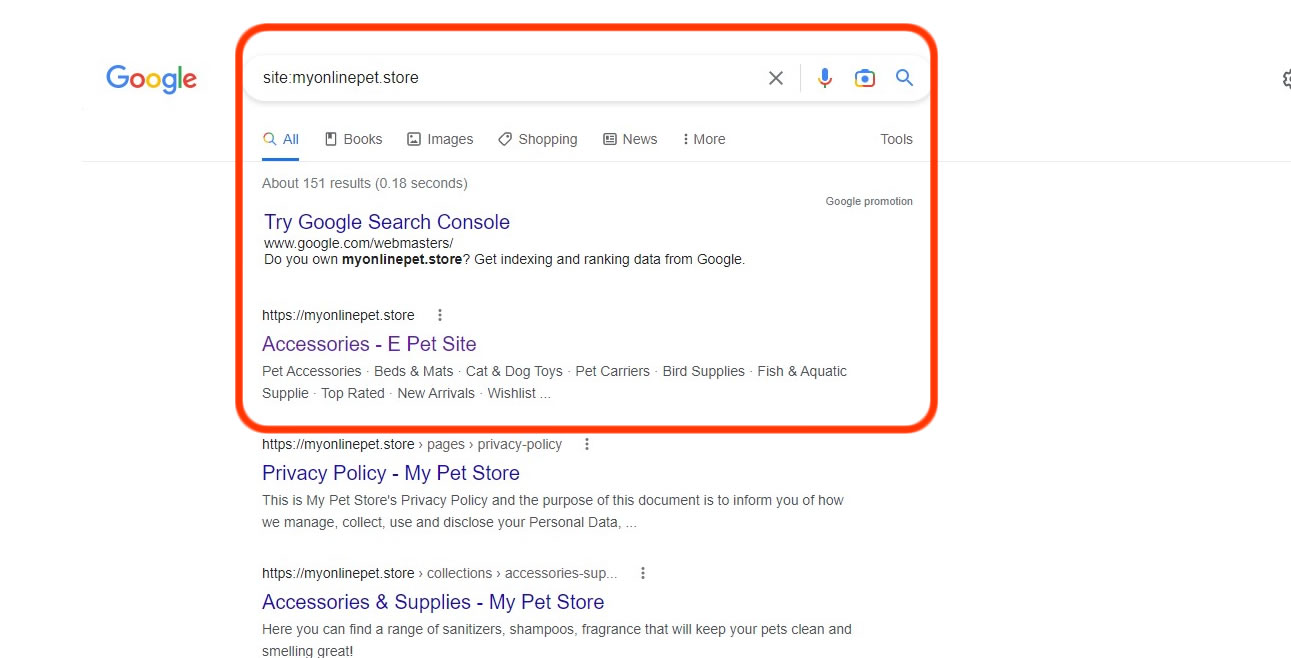Open Accessories & Supplies - My Pet Store result
Image resolution: width=1291 pixels, height=658 pixels.
point(433,602)
